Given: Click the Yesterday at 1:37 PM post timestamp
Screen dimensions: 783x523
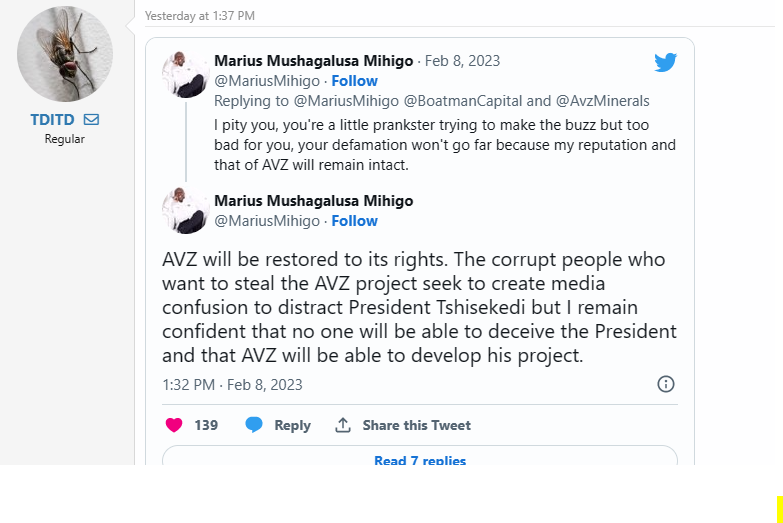Looking at the screenshot, I should tap(200, 16).
